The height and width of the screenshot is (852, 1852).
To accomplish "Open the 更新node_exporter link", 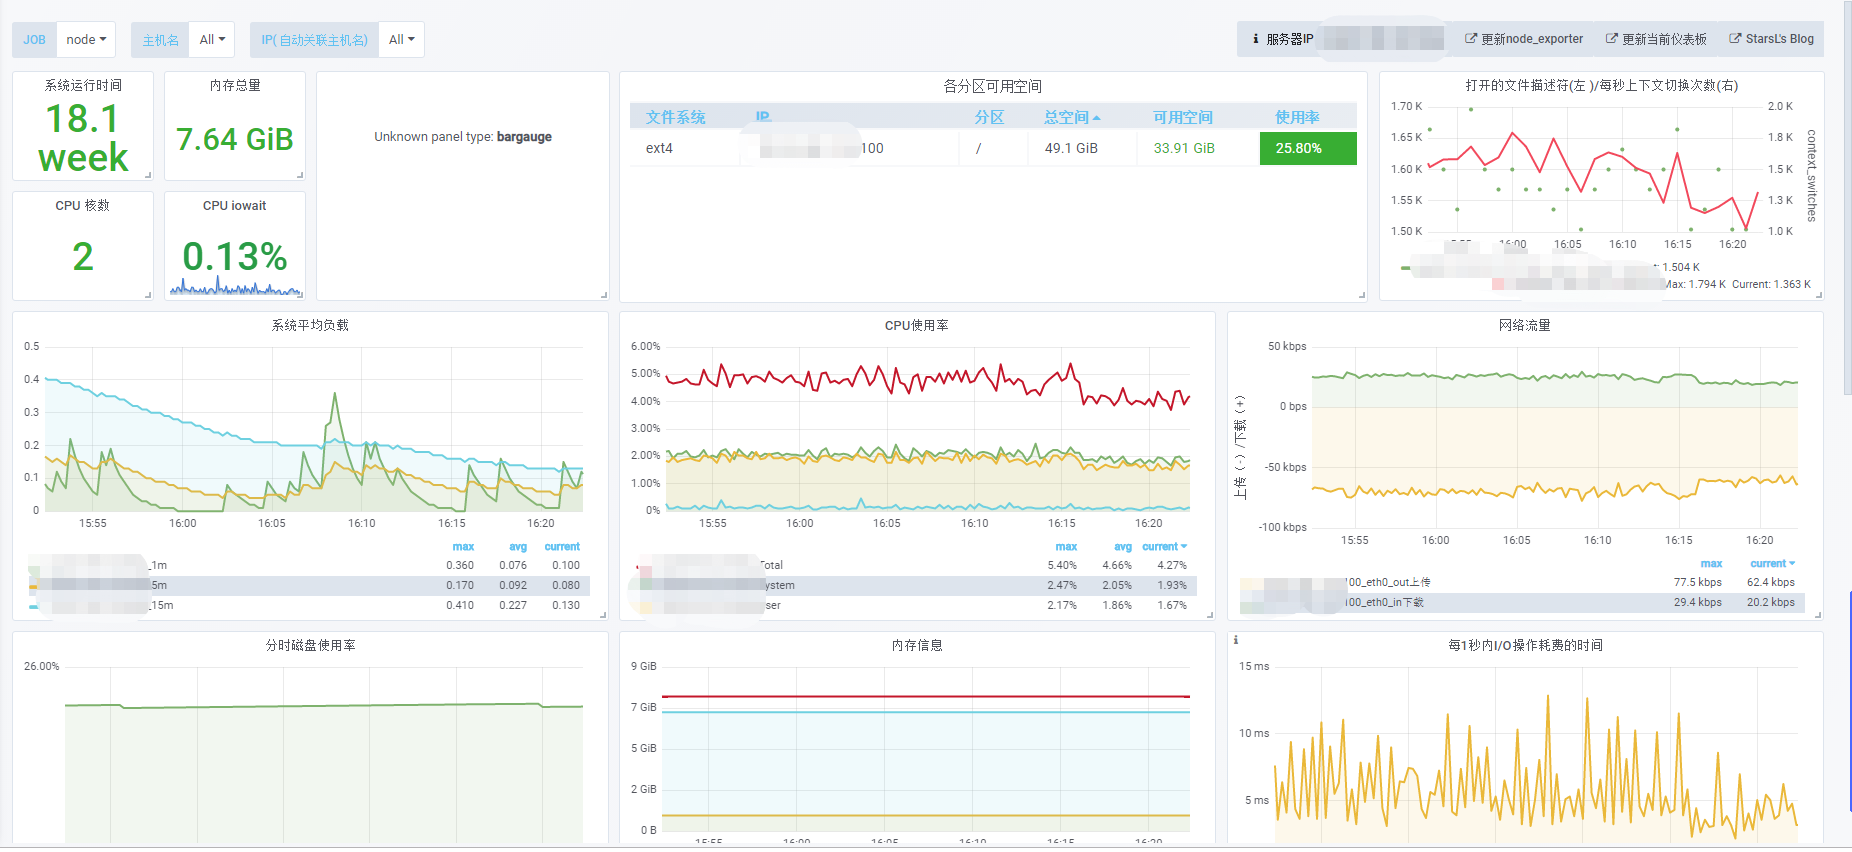I will (x=1524, y=39).
